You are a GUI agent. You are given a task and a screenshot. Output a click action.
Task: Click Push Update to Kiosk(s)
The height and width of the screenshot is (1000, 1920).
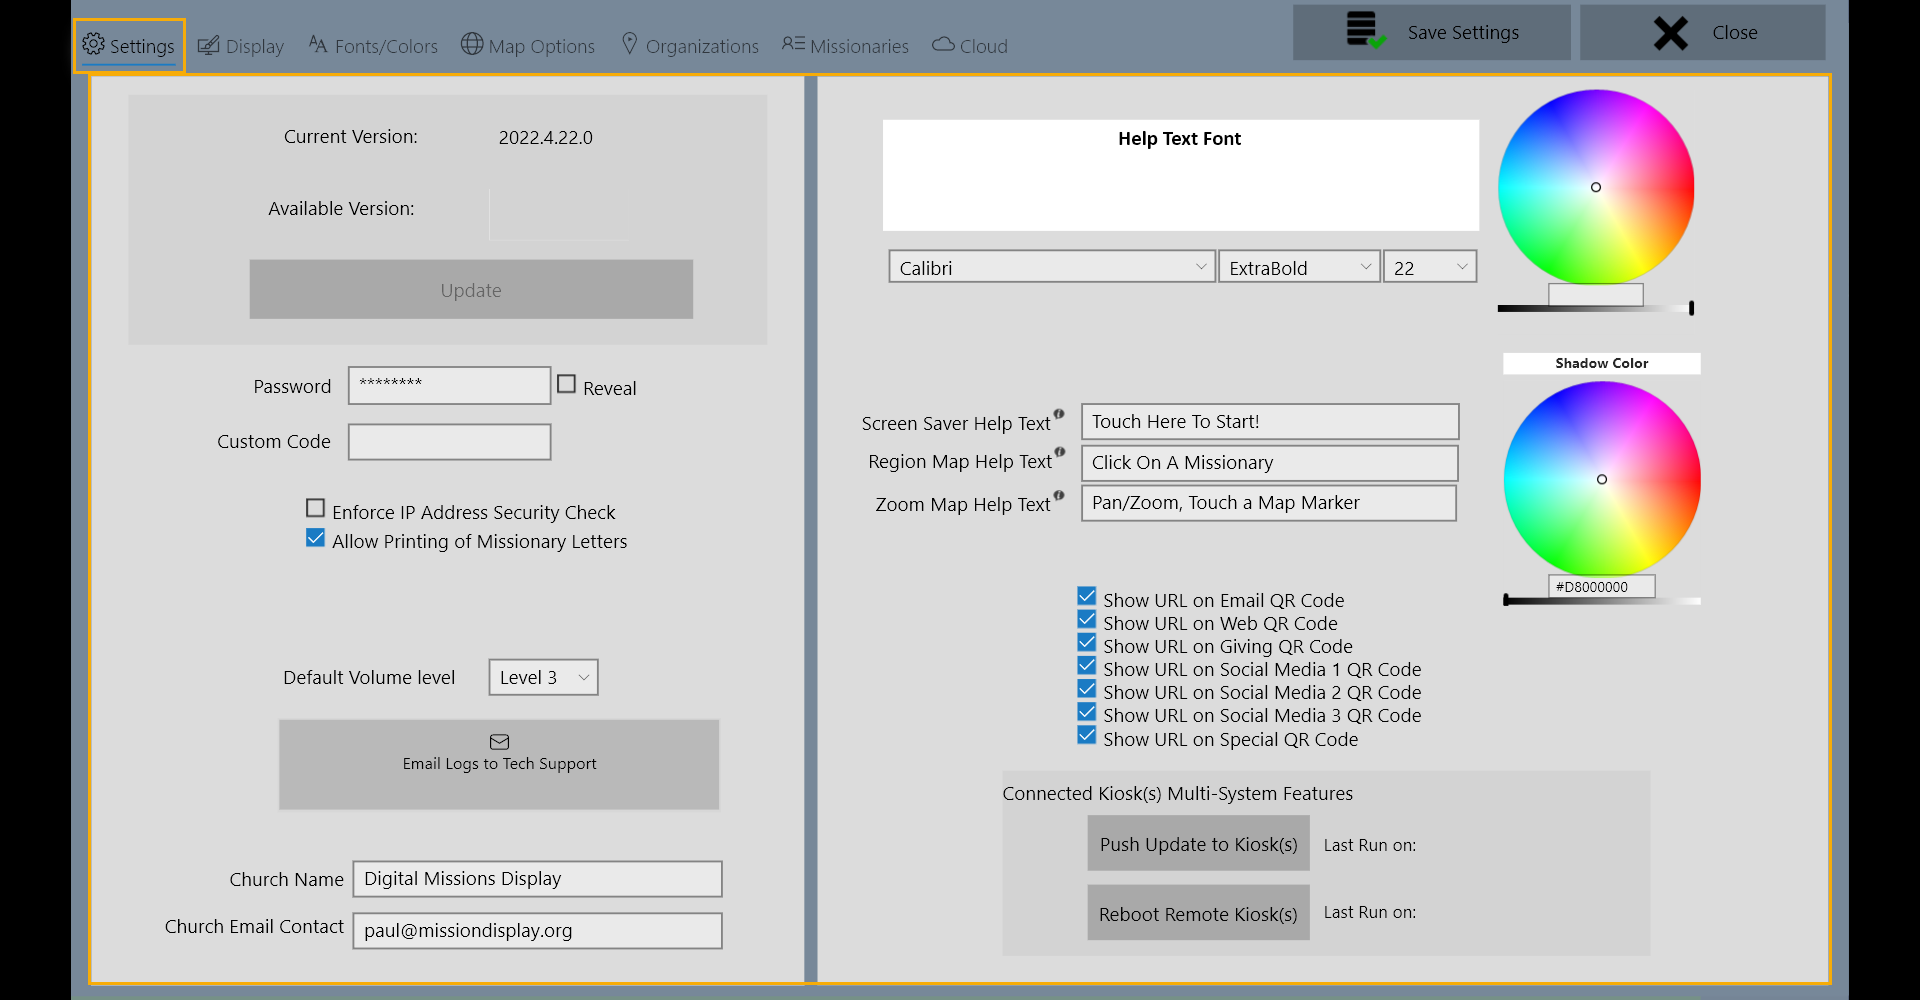[x=1197, y=843]
